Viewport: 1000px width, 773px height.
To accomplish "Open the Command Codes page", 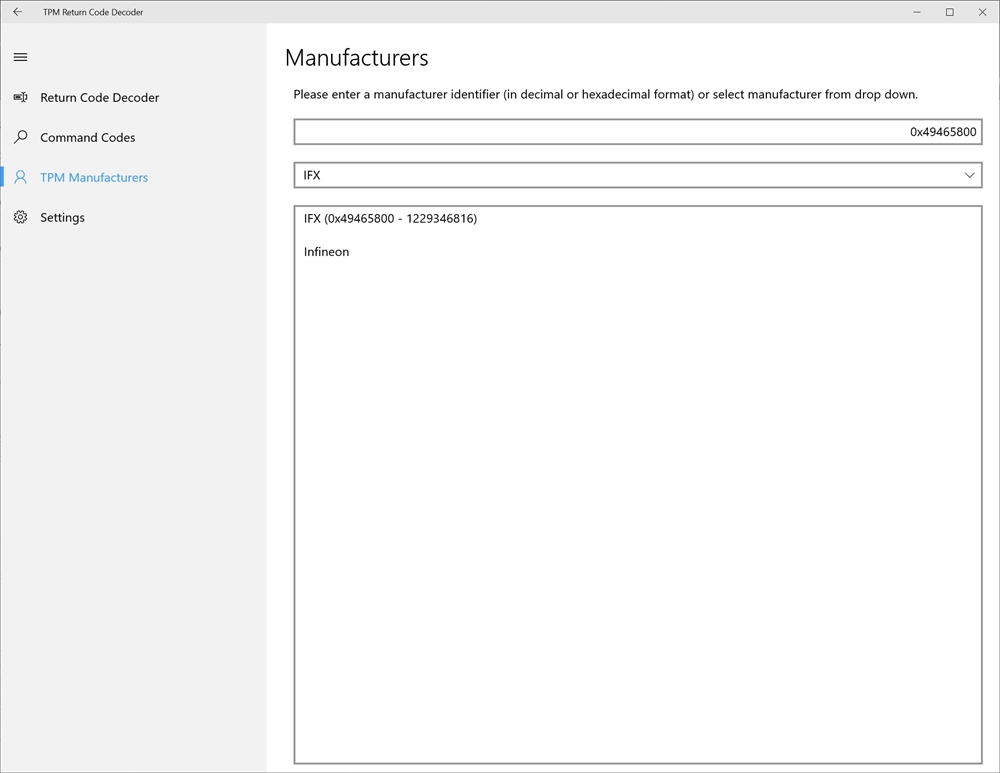I will (x=87, y=137).
